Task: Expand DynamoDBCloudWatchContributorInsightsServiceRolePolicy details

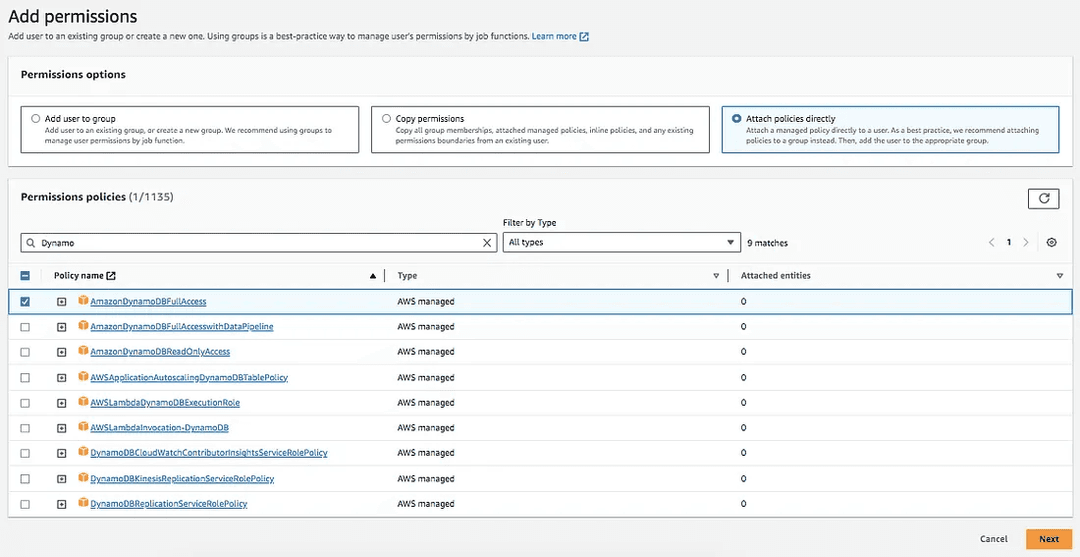Action: tap(61, 453)
